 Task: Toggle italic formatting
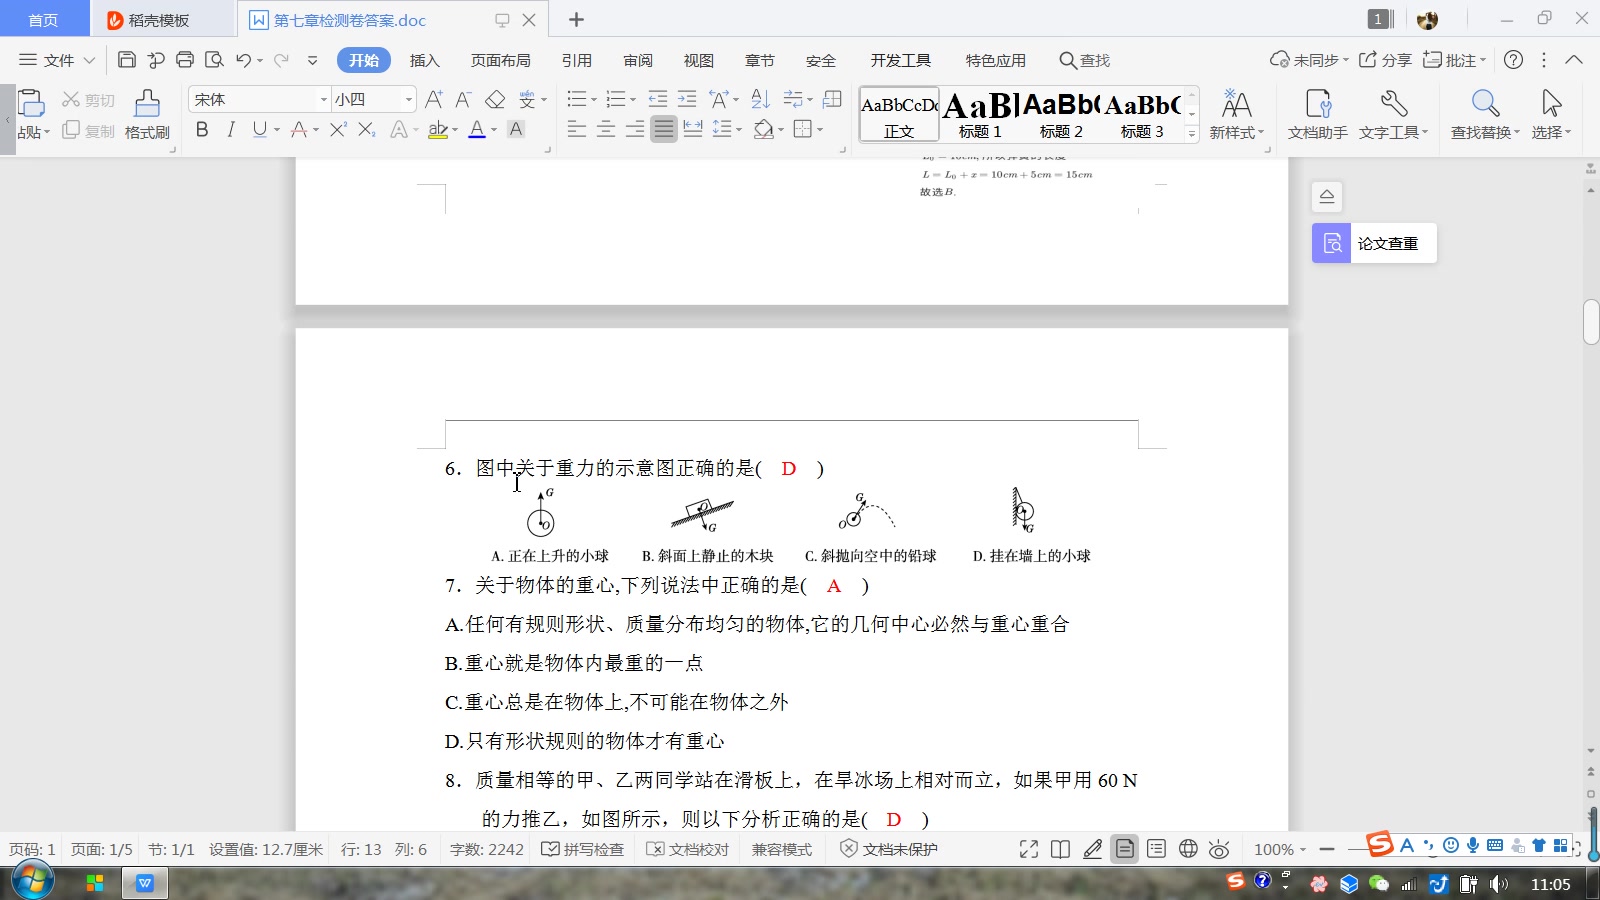pos(231,129)
